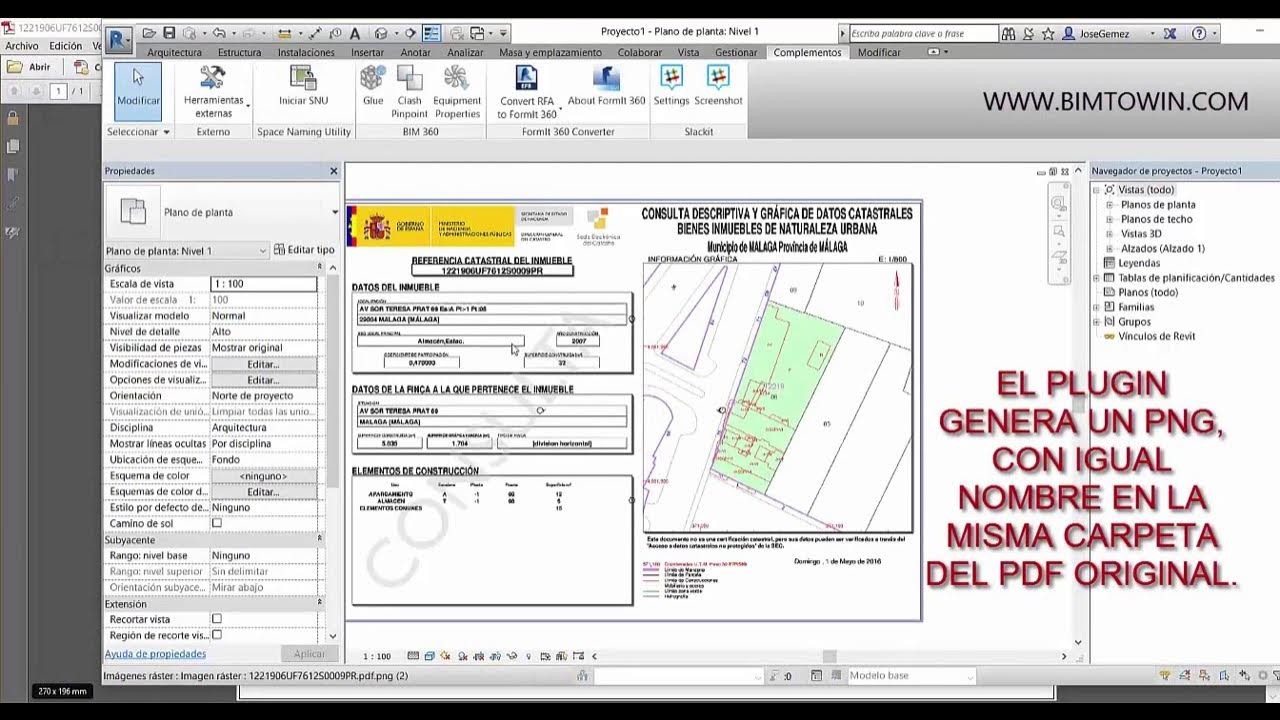1280x720 pixels.
Task: Toggle Región de recorte visible checkbox
Action: click(x=216, y=635)
